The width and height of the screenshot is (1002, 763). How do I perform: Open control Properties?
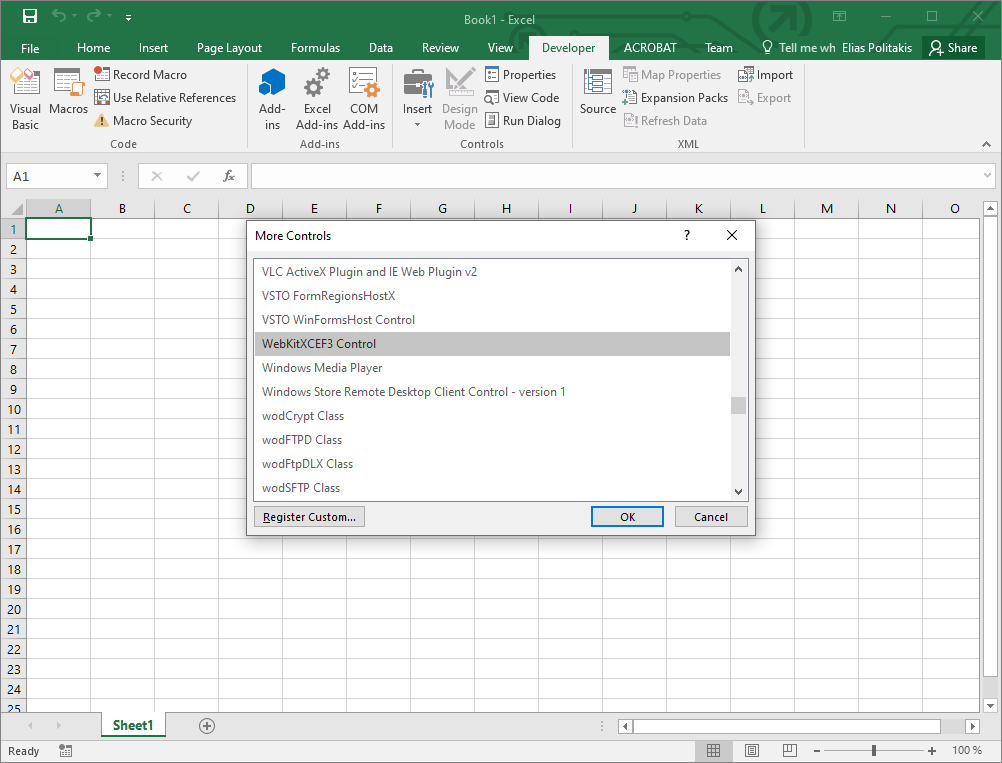point(520,75)
